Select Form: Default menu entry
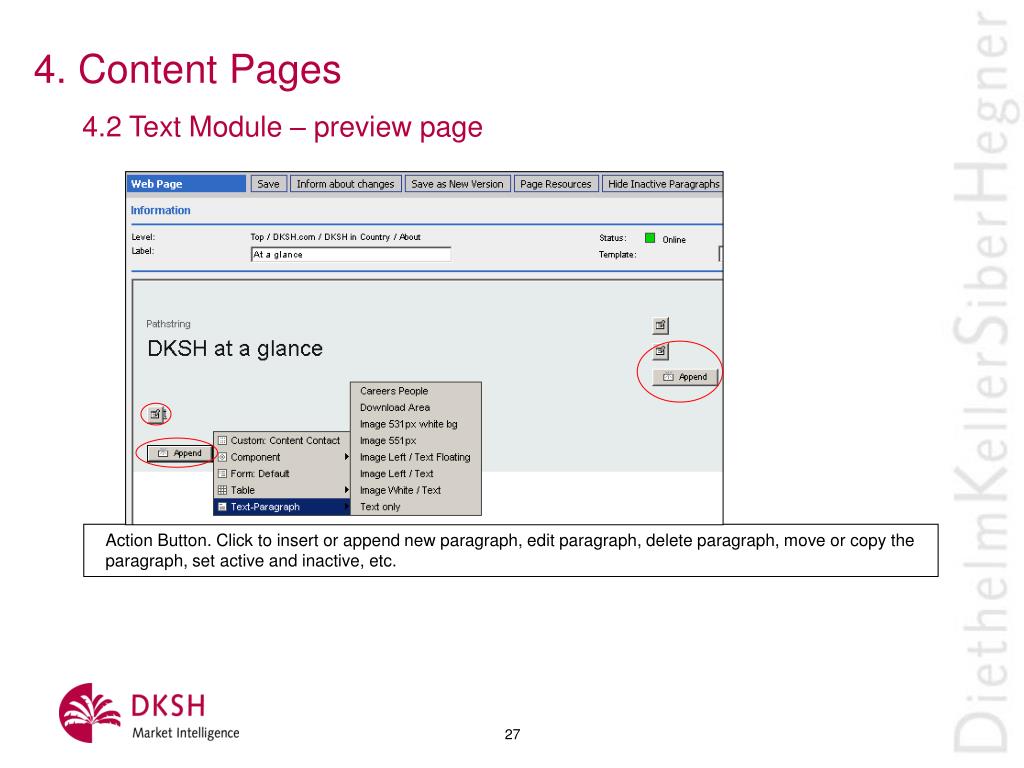This screenshot has height=768, width=1024. (x=282, y=473)
